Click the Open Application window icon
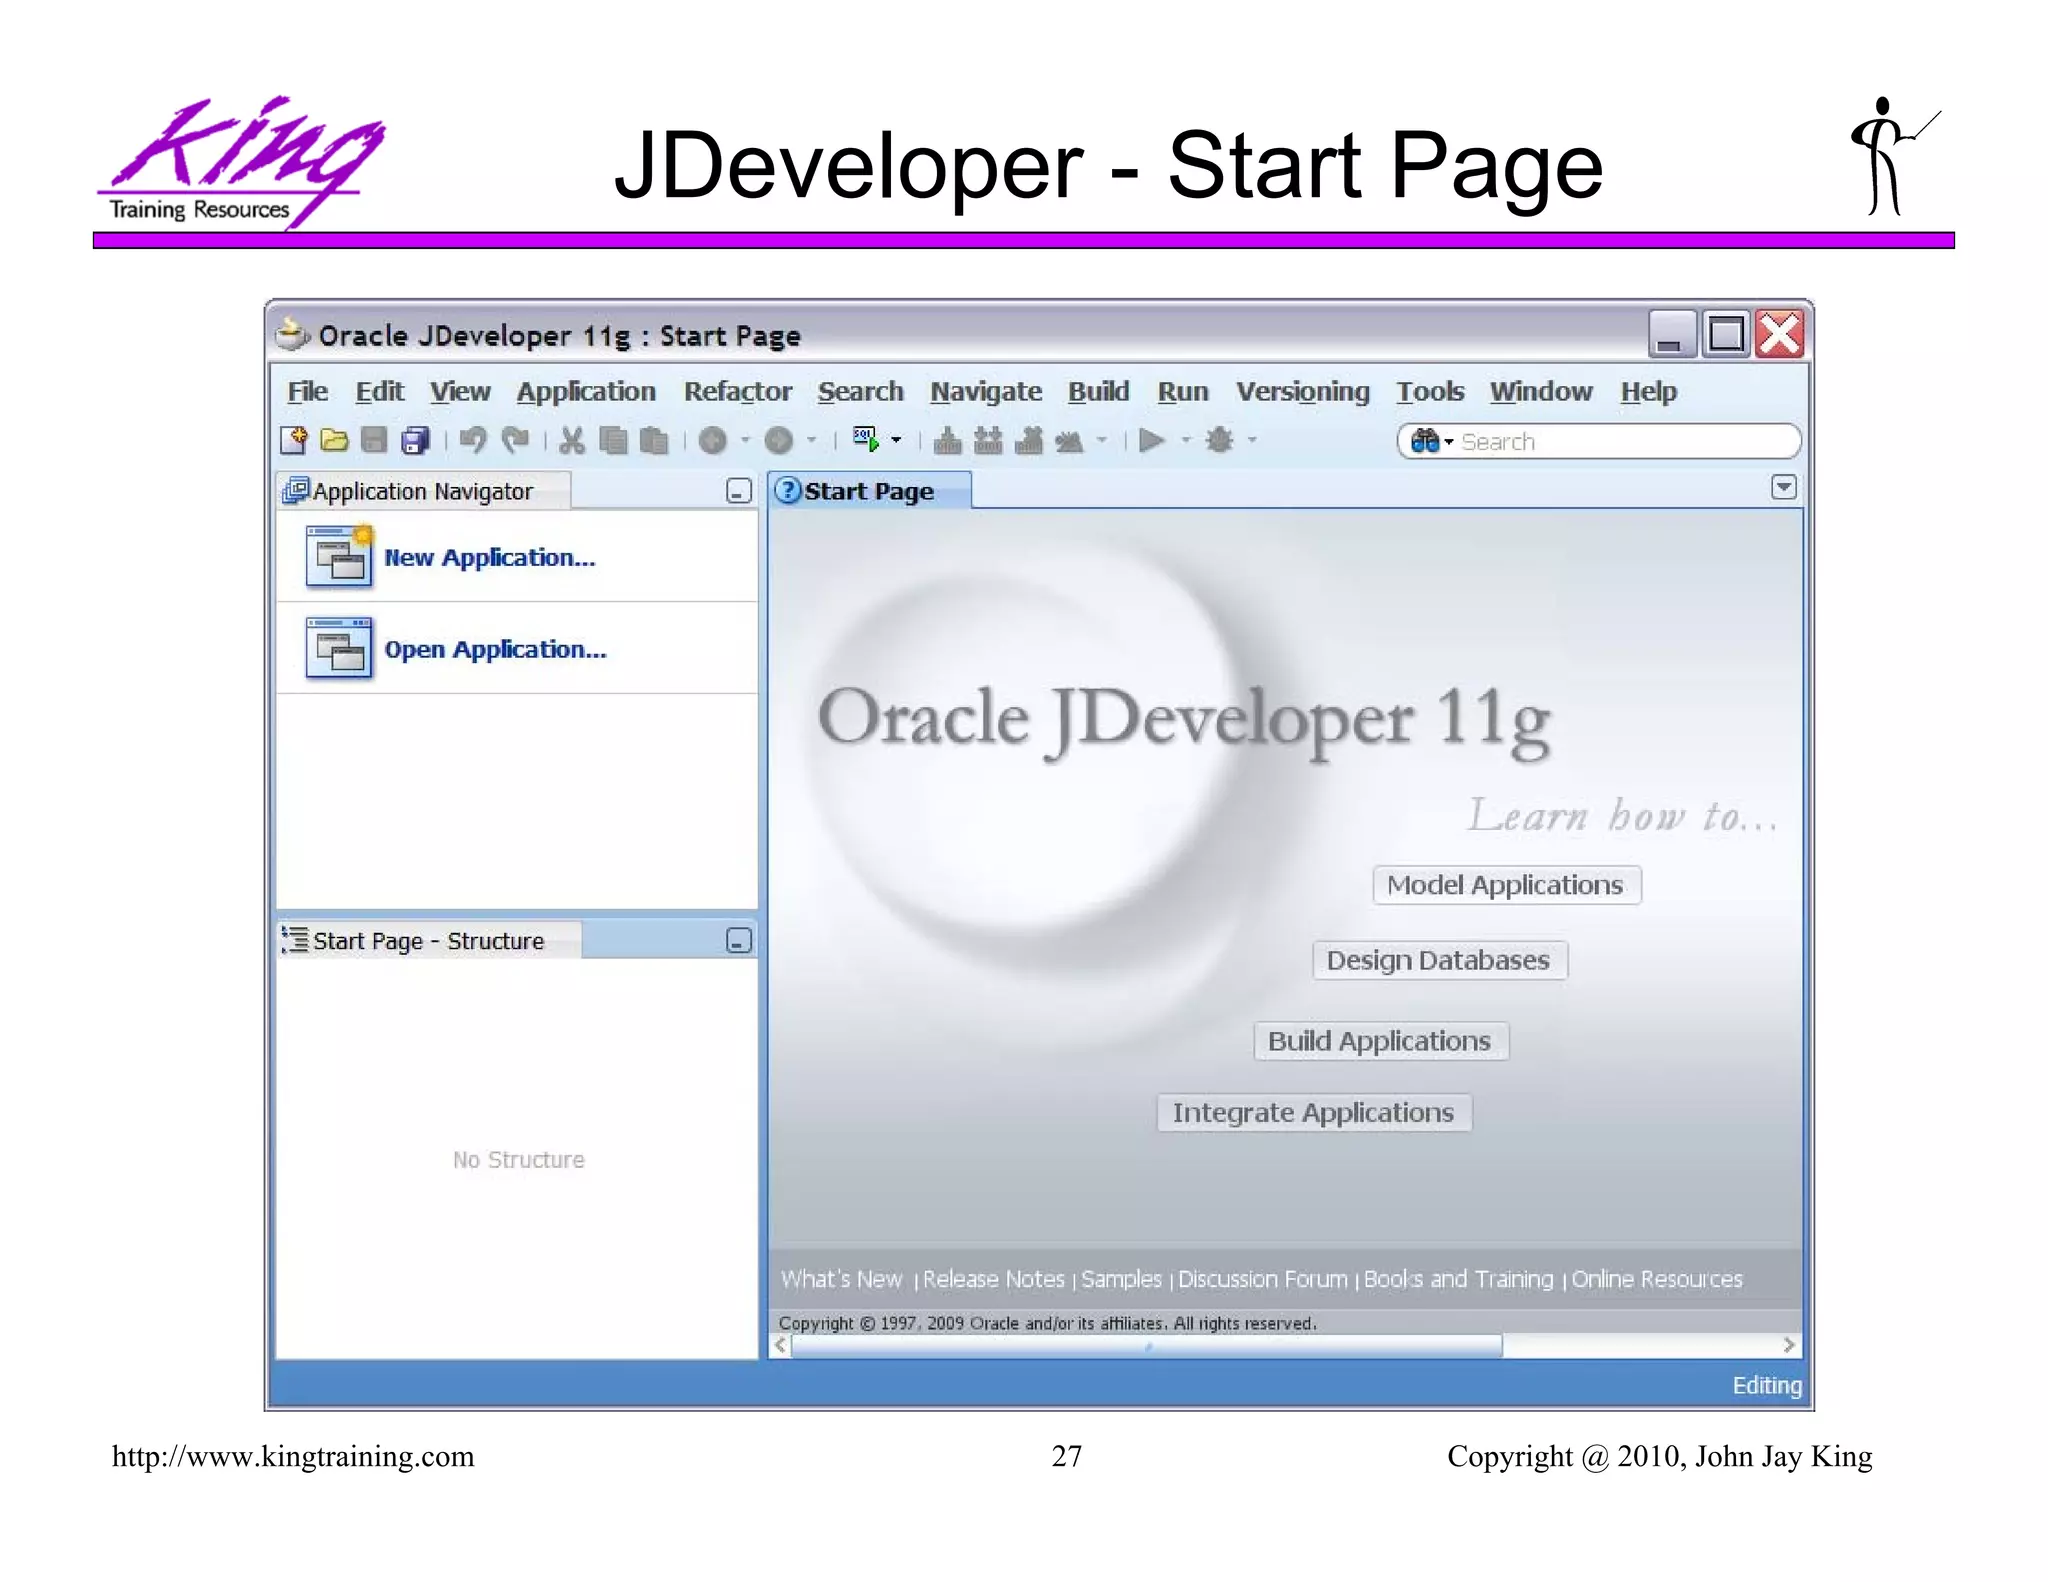The image size is (2048, 1582). pyautogui.click(x=339, y=648)
